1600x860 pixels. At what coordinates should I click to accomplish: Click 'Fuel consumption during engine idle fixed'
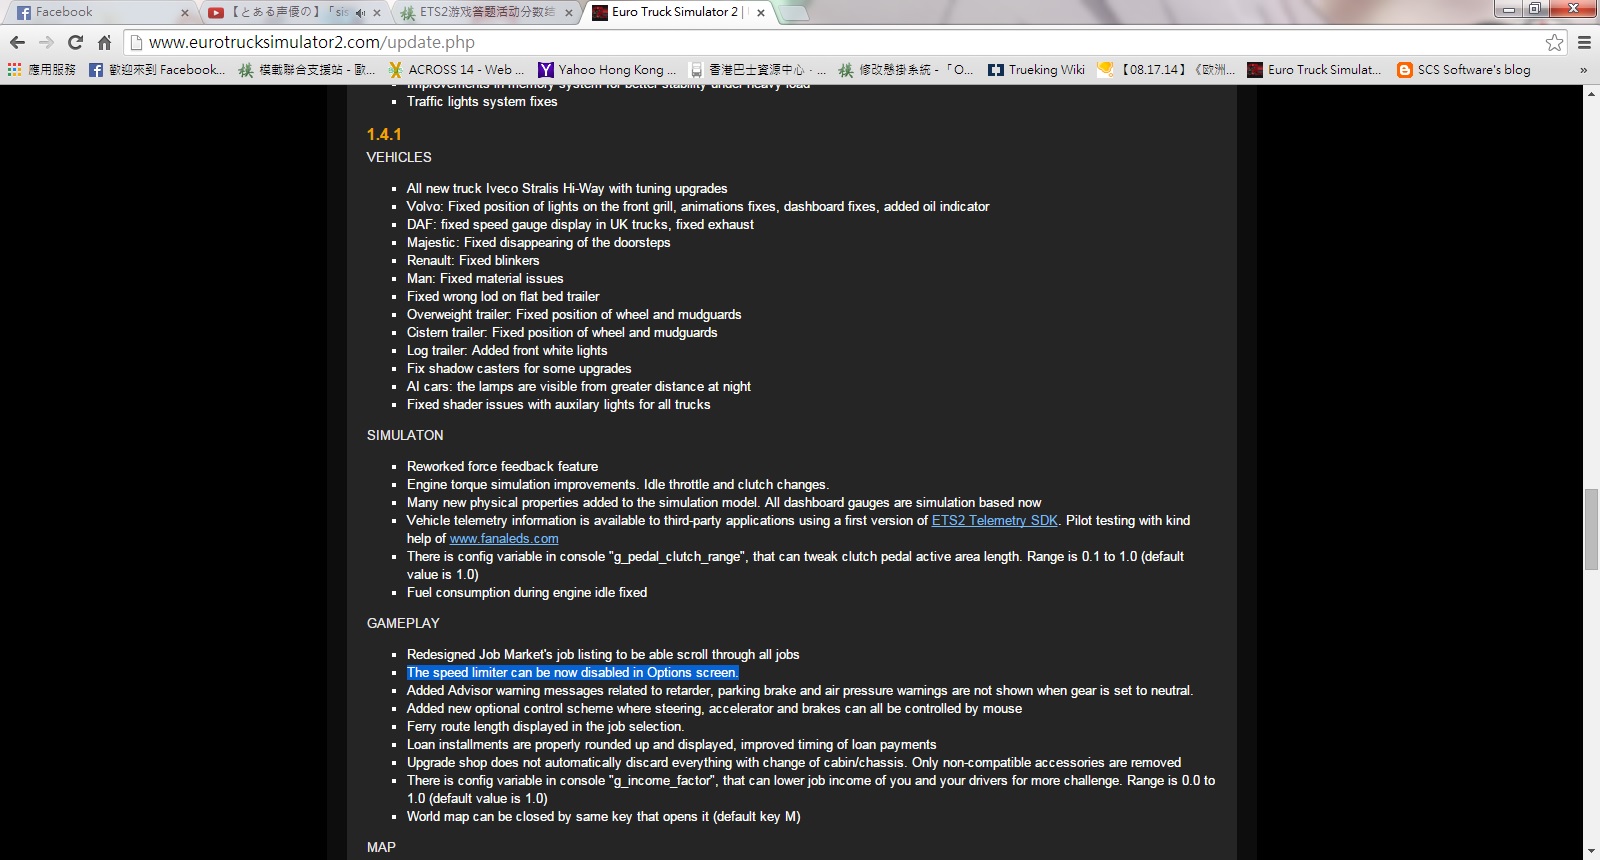pyautogui.click(x=527, y=593)
